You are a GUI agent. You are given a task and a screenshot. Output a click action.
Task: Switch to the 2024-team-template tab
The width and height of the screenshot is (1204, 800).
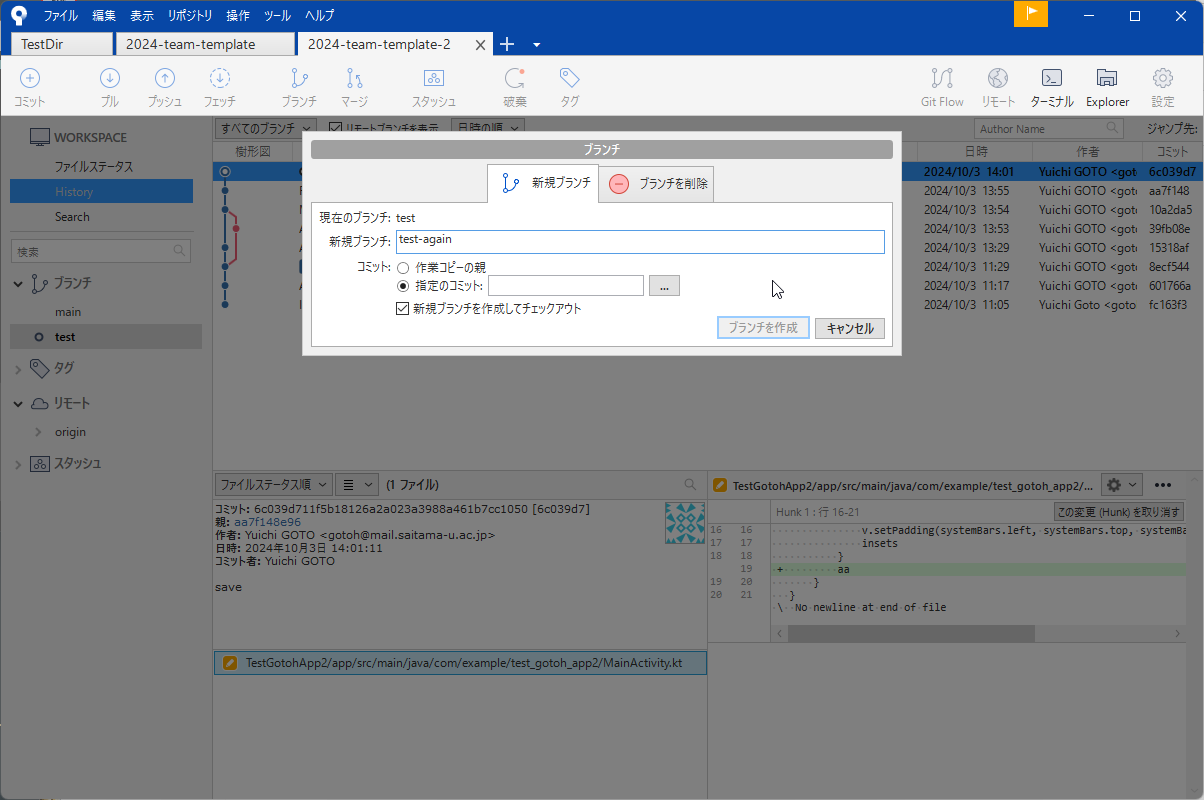point(205,44)
